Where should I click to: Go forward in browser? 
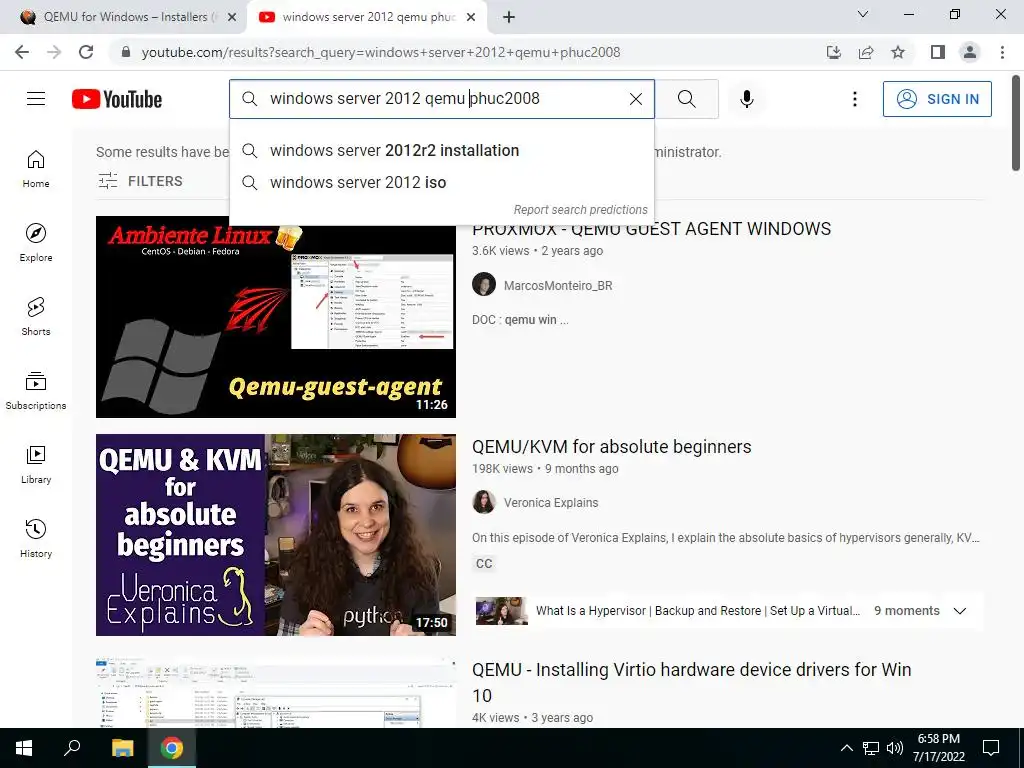coord(54,52)
